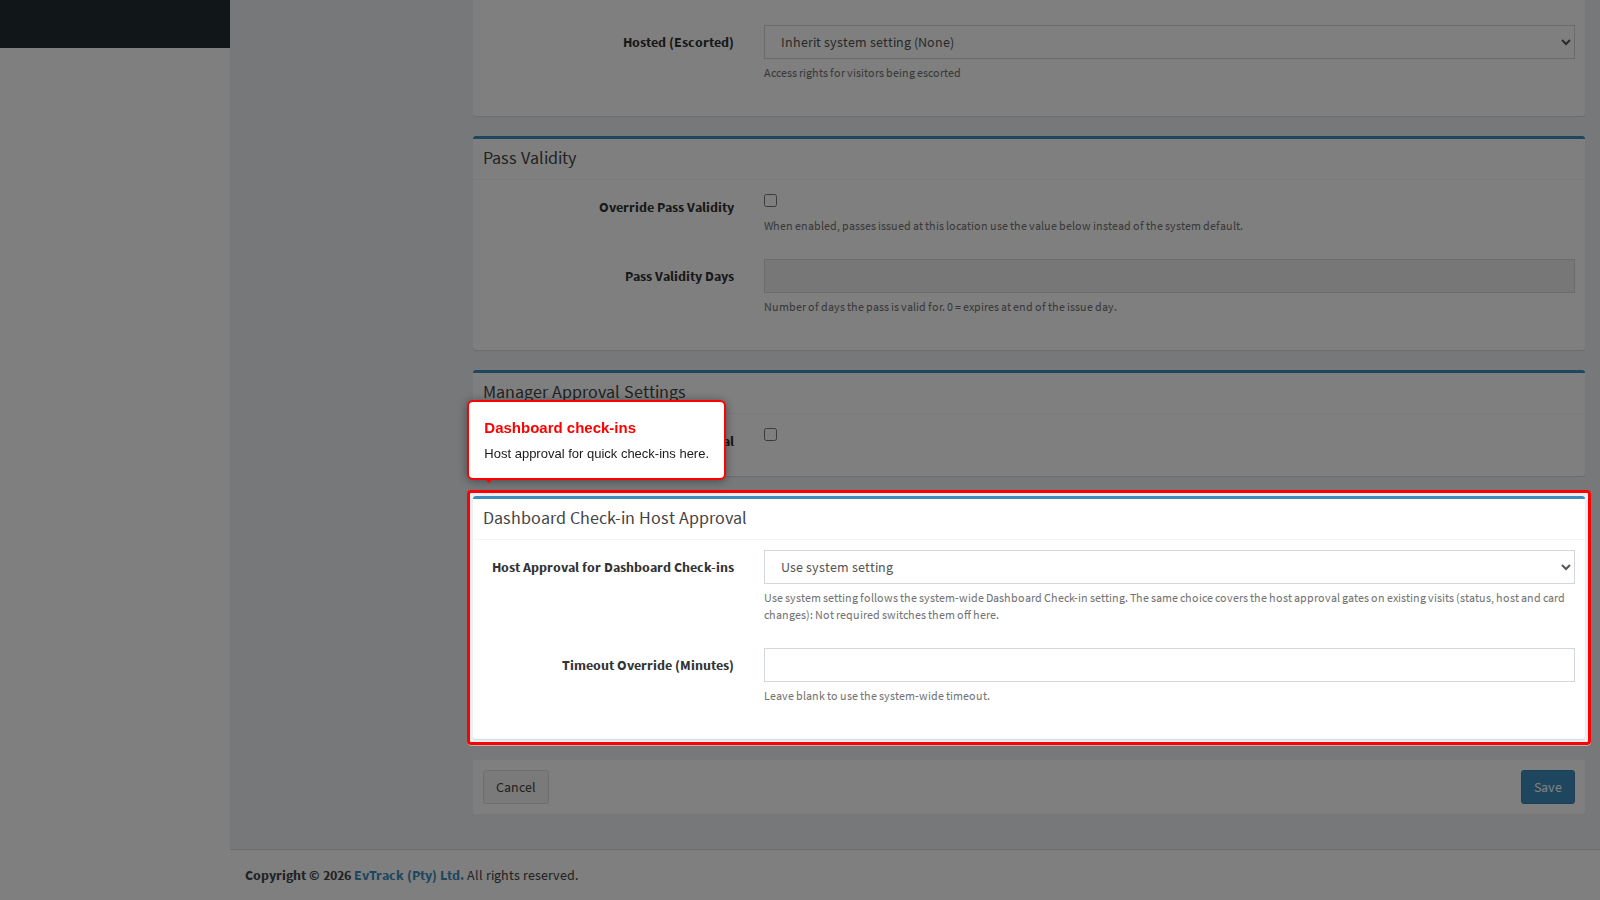Image resolution: width=1600 pixels, height=900 pixels.
Task: Click the 'Use system setting follows' description text
Action: point(1164,606)
